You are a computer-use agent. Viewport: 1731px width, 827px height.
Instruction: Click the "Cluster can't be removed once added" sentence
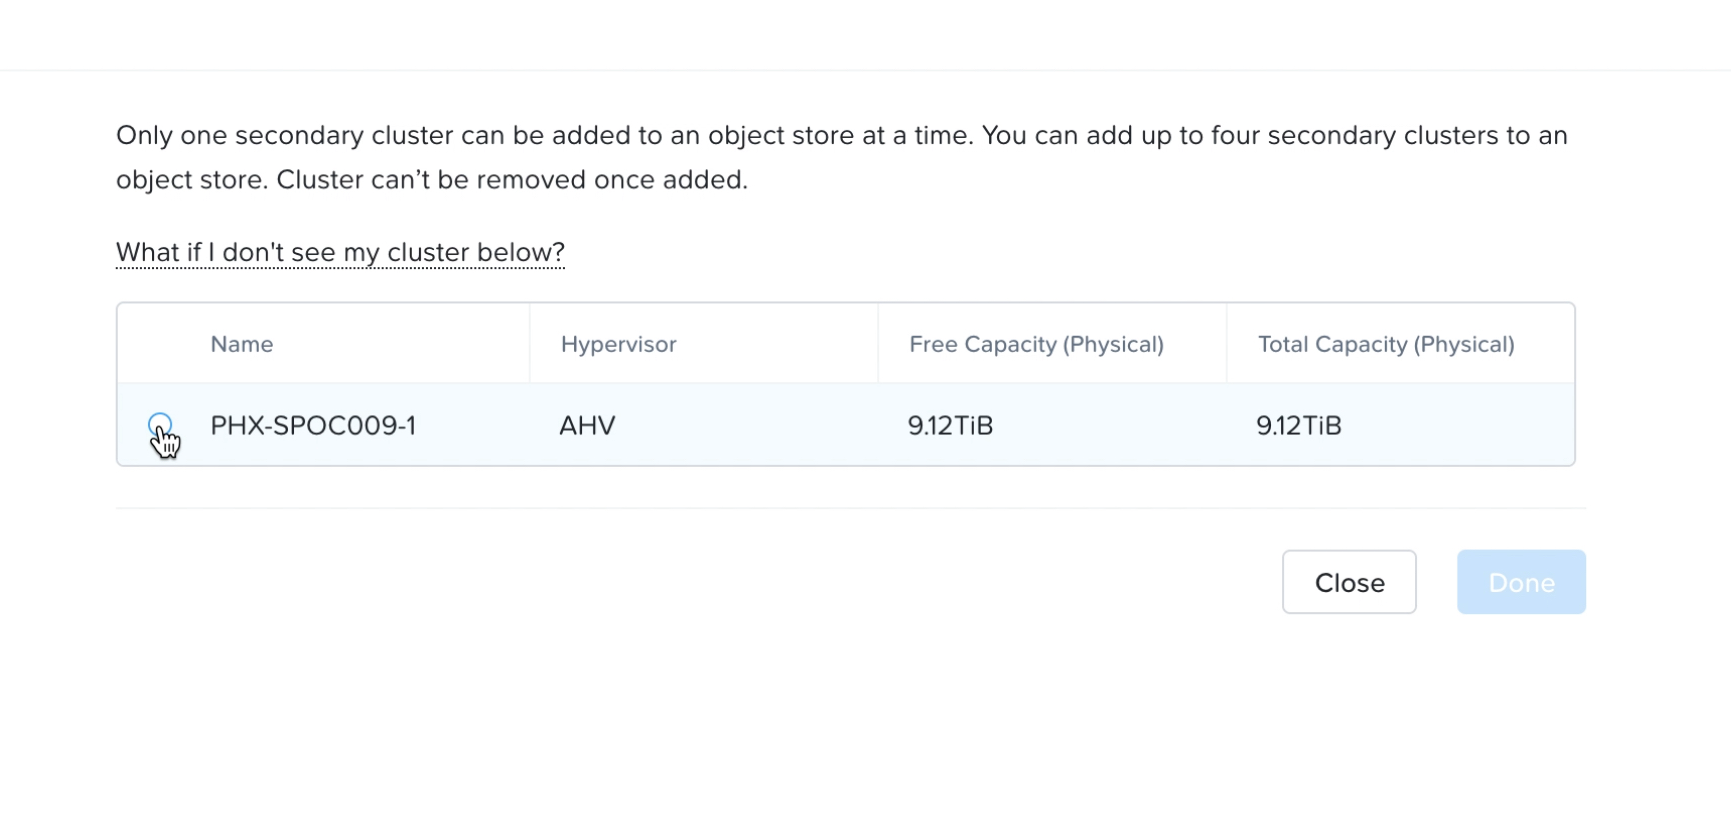pos(512,180)
